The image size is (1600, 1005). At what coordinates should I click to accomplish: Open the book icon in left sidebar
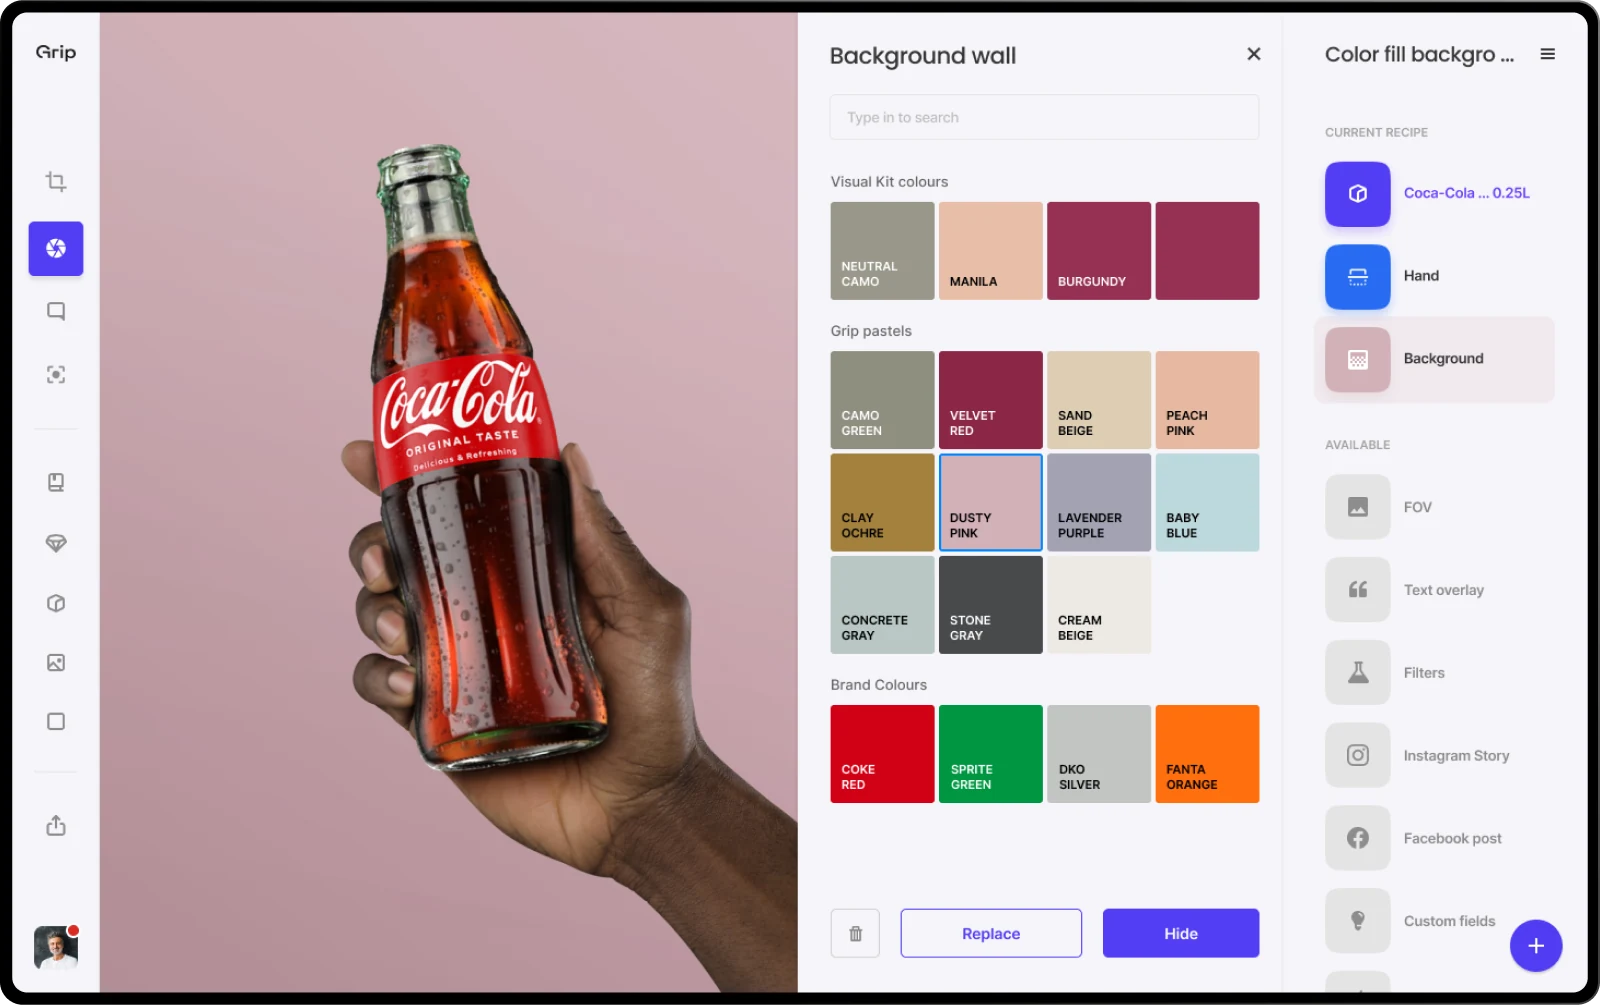[x=56, y=483]
